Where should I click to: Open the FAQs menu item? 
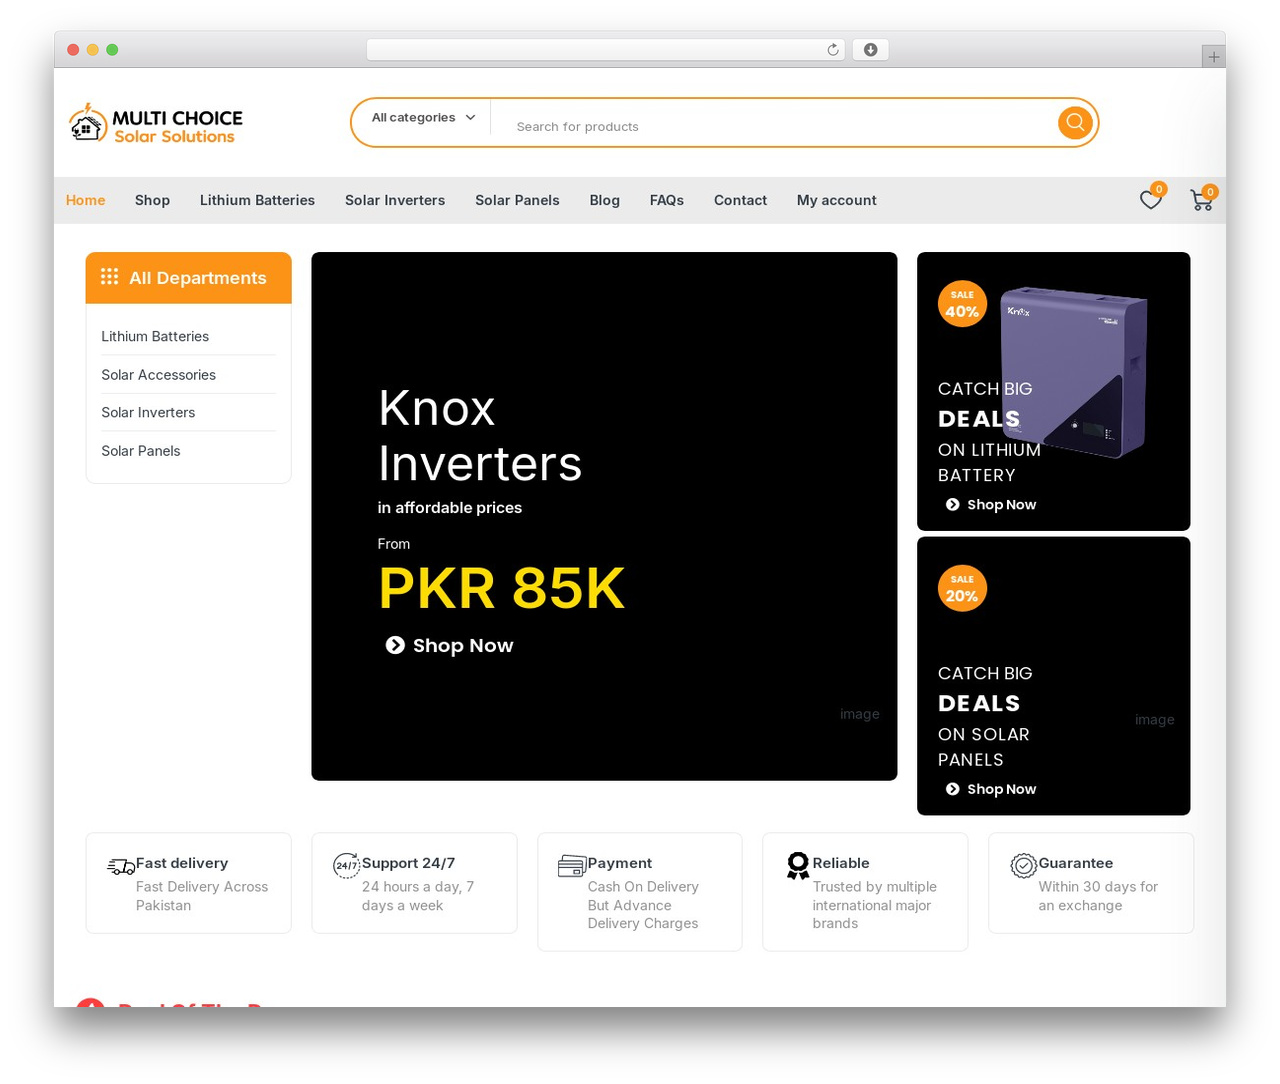666,200
